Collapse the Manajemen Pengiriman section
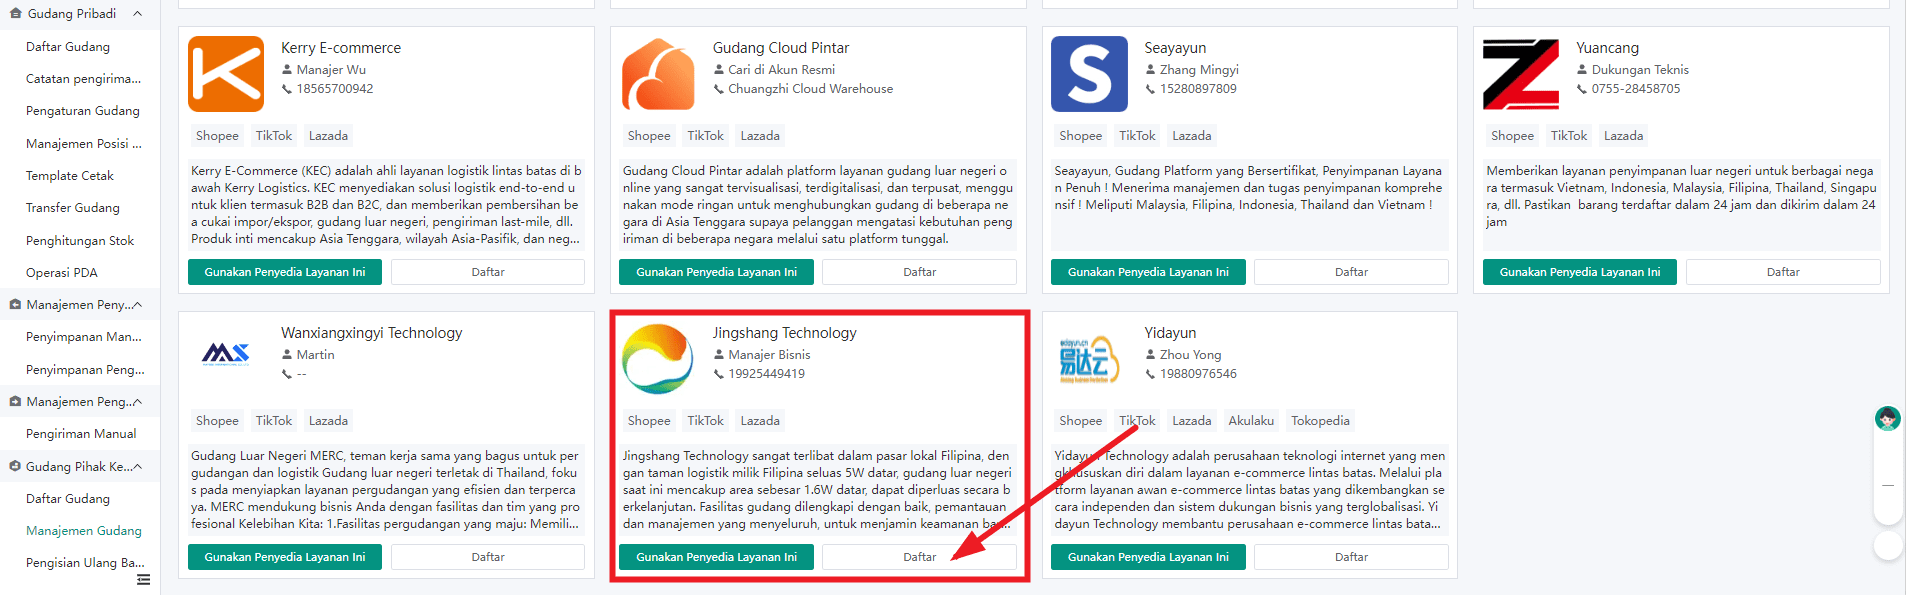 (x=137, y=402)
